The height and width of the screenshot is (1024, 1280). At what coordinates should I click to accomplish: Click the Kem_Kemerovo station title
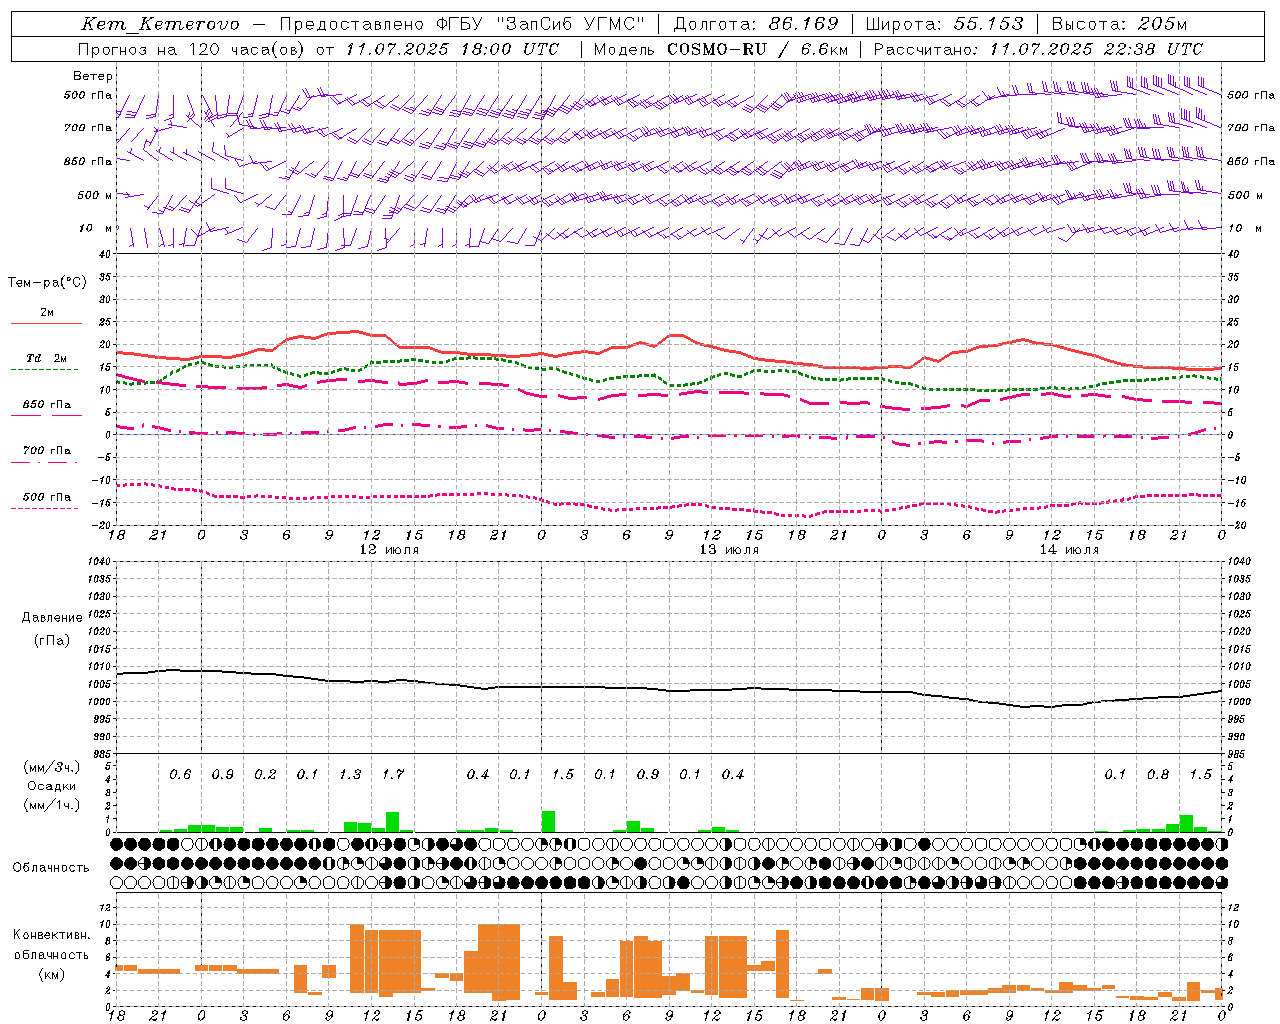click(x=160, y=24)
